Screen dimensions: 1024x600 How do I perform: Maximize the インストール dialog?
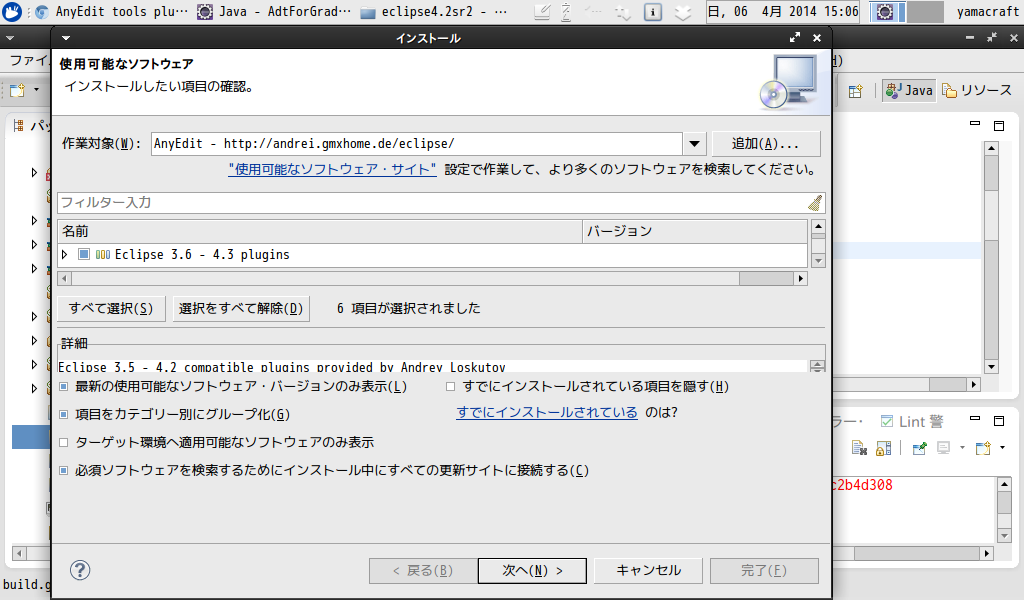[x=795, y=38]
